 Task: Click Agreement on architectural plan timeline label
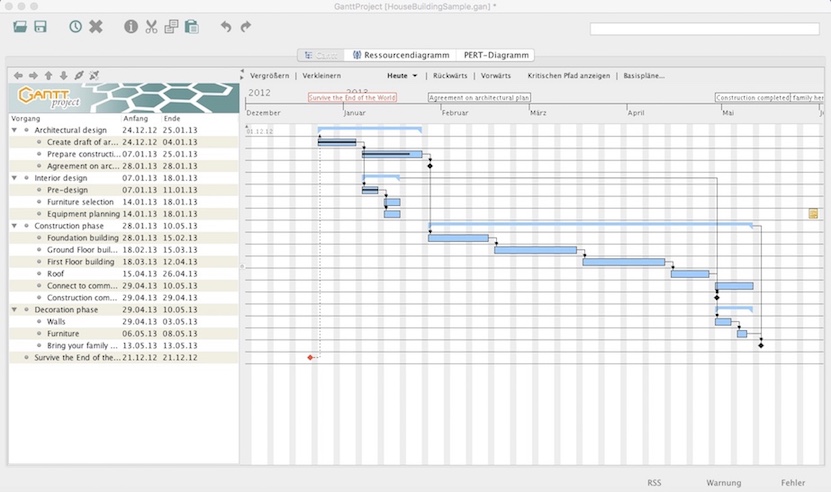point(479,98)
